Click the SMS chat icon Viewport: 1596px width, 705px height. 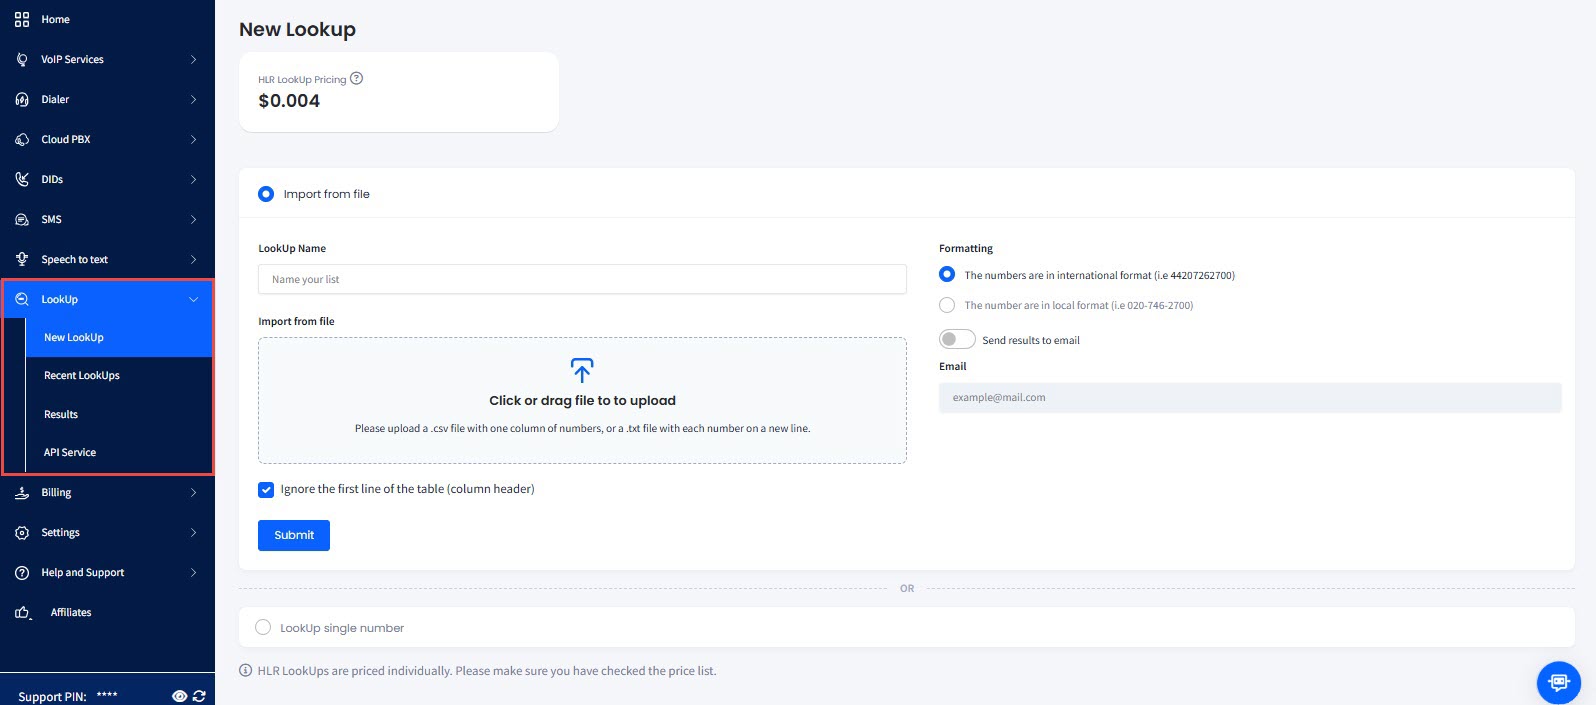click(22, 219)
